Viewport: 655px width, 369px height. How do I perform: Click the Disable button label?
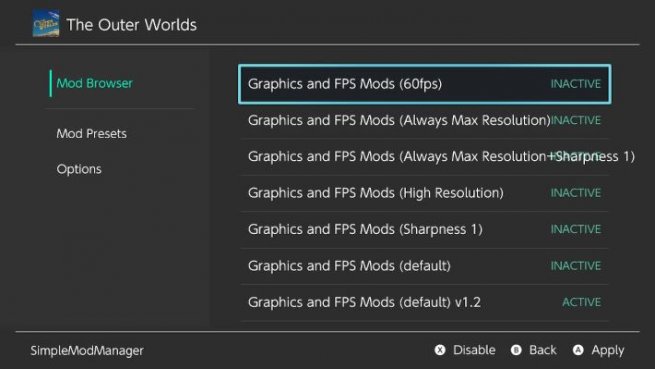(474, 350)
